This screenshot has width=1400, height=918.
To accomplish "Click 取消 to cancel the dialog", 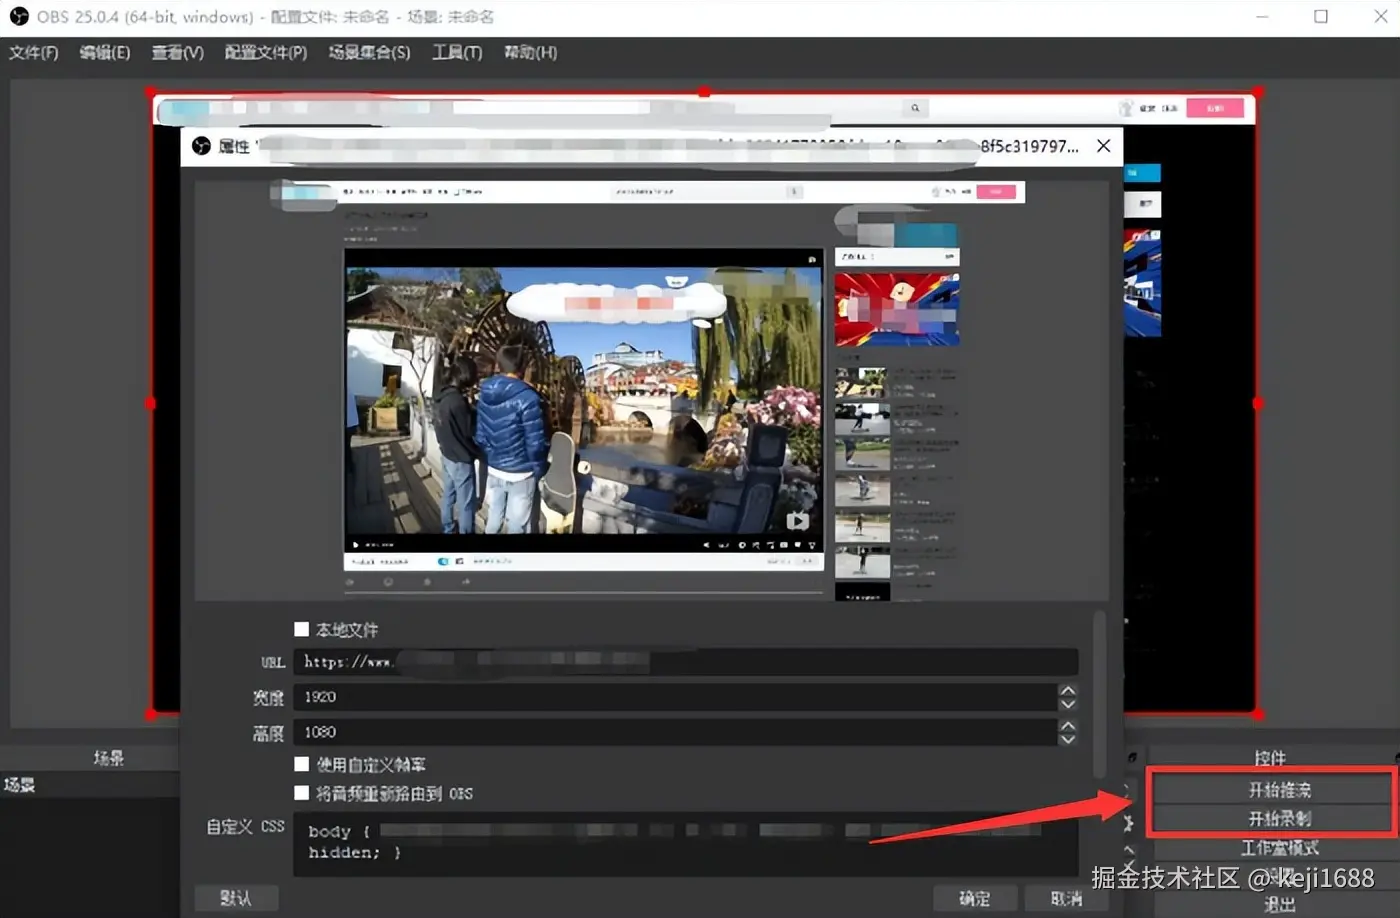I will click(1066, 898).
